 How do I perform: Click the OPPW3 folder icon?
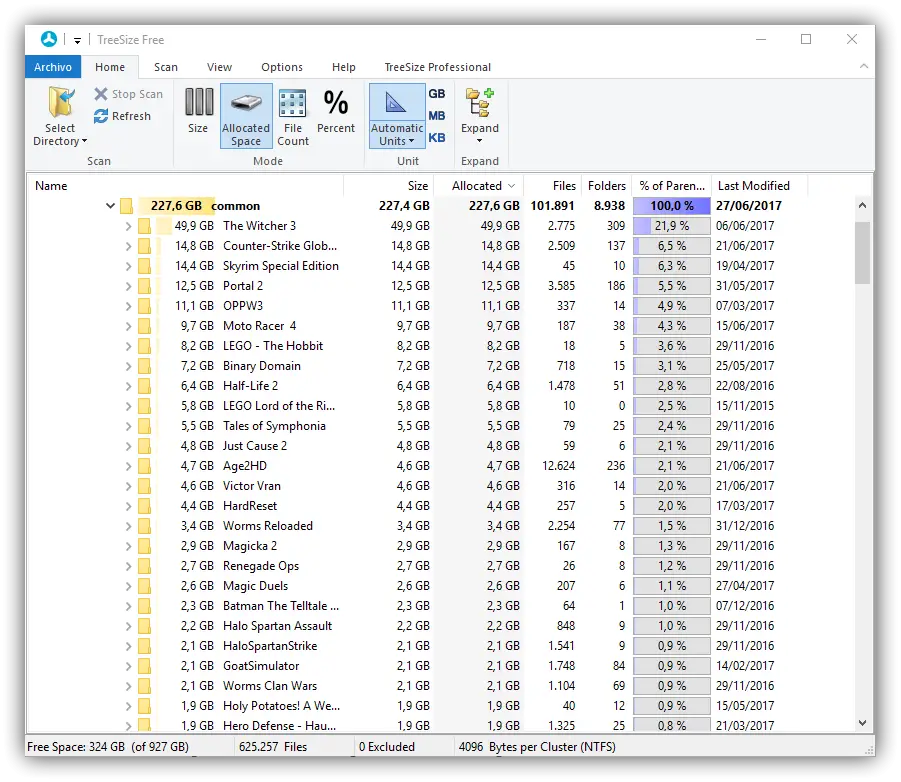145,306
